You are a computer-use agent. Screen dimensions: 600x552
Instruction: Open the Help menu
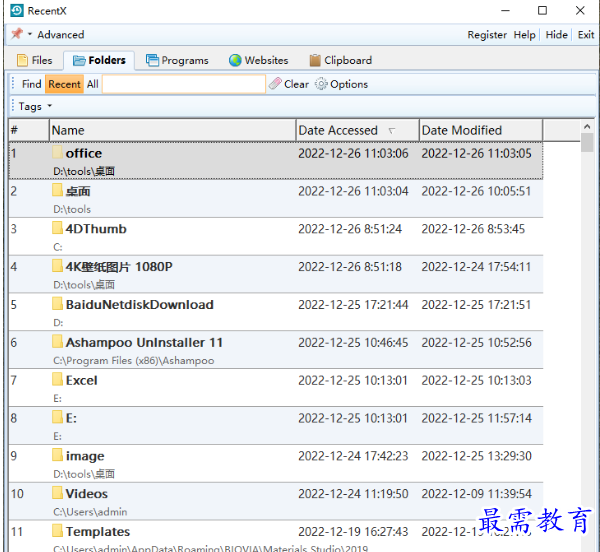click(524, 35)
